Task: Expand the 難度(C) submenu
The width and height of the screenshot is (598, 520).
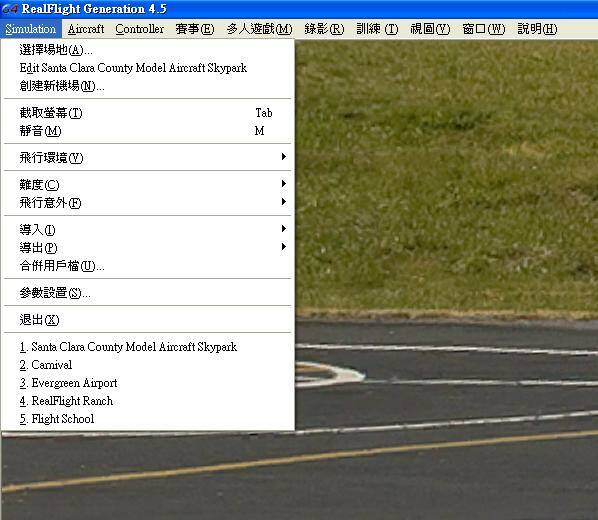Action: click(148, 184)
